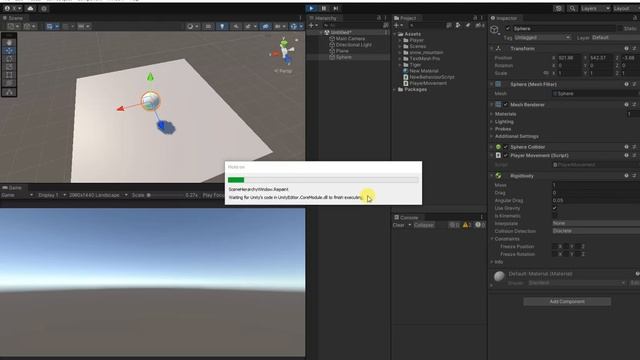Open the cloud services icon
This screenshot has height=360, width=640.
pyautogui.click(x=31, y=8)
